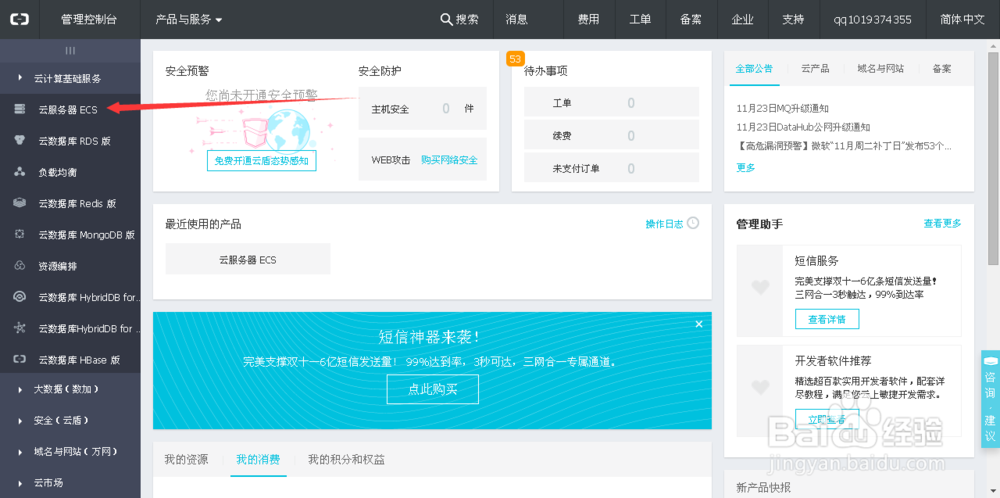1000x498 pixels.
Task: Click 查看详情 button under 短信服务
Action: tap(827, 319)
